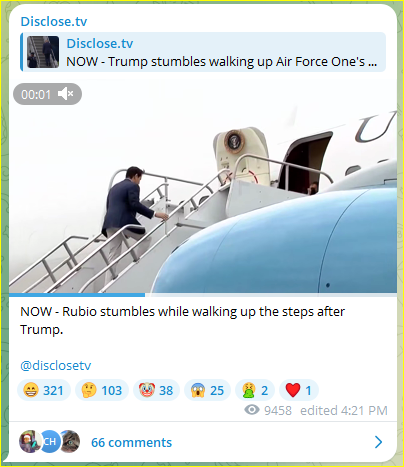Viewport: 404px width, 467px height.
Task: Toggle the thinking face reaction with 103
Action: click(x=102, y=390)
